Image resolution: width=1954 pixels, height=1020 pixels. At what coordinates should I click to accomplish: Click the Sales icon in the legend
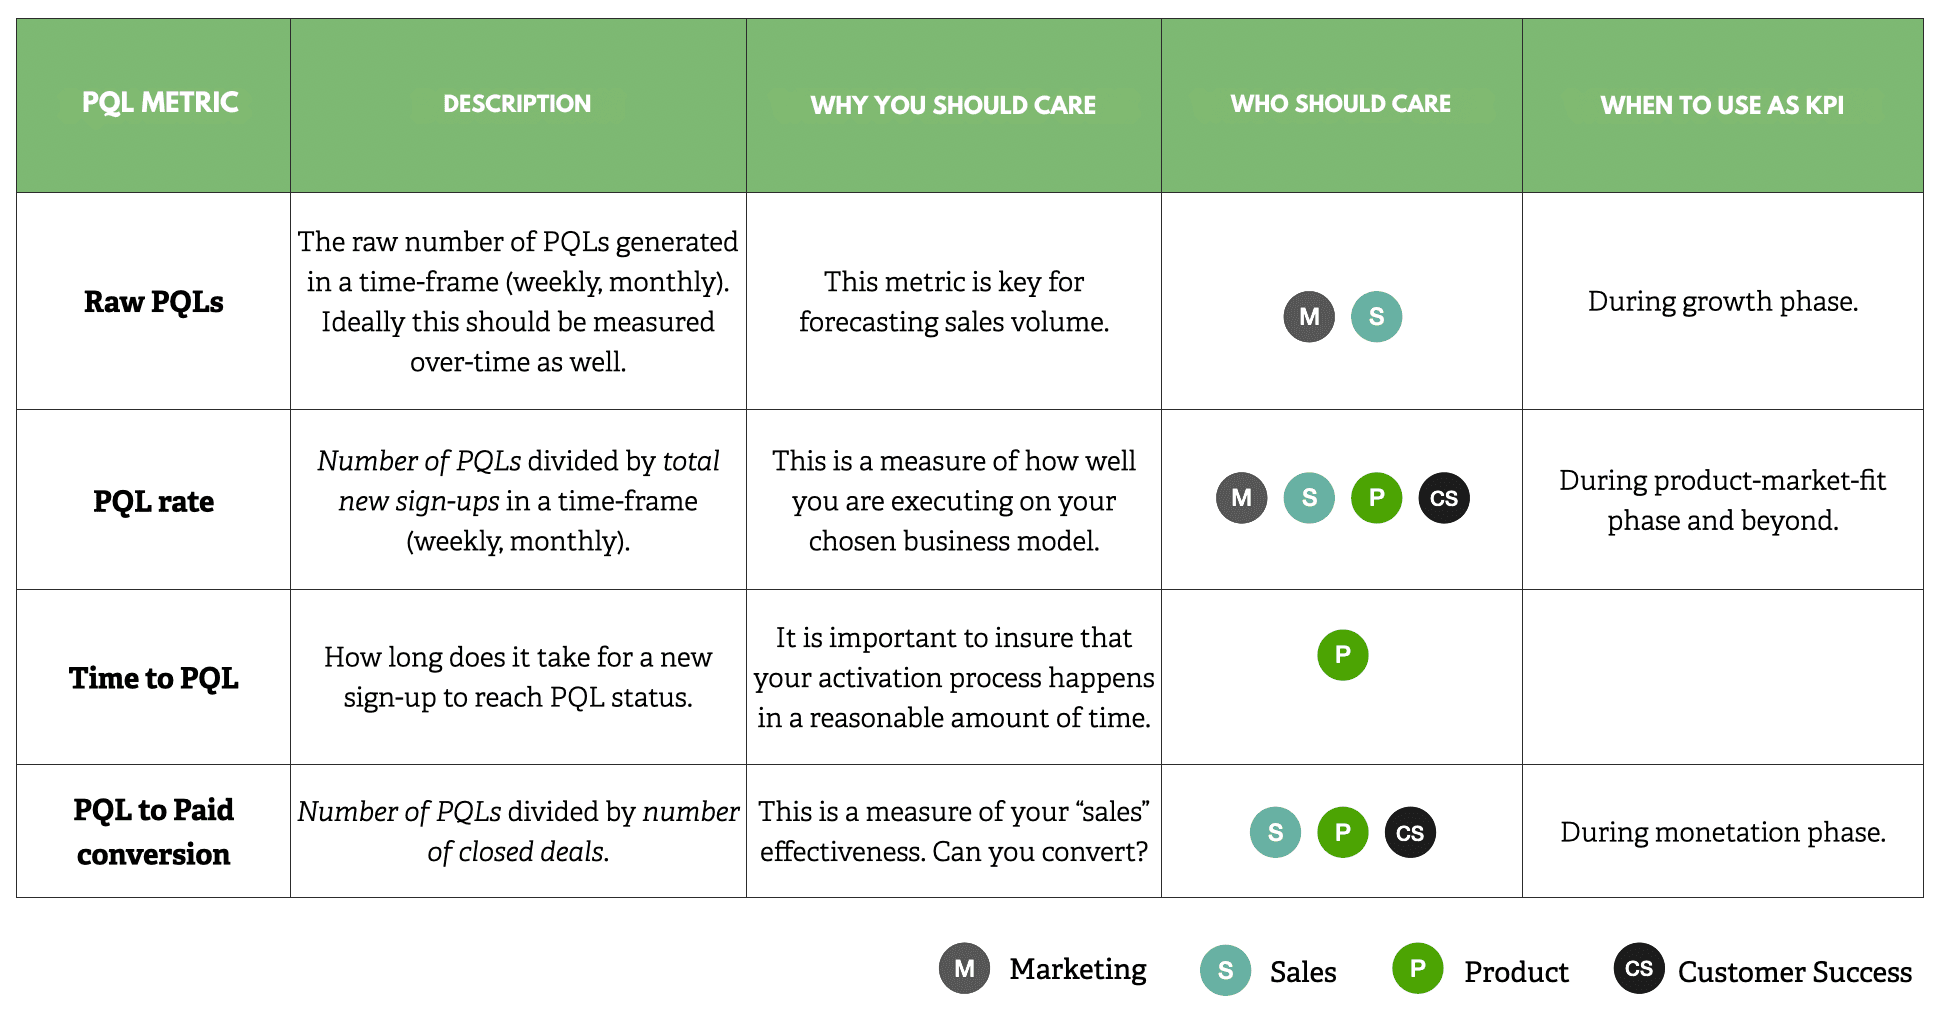tap(1225, 970)
